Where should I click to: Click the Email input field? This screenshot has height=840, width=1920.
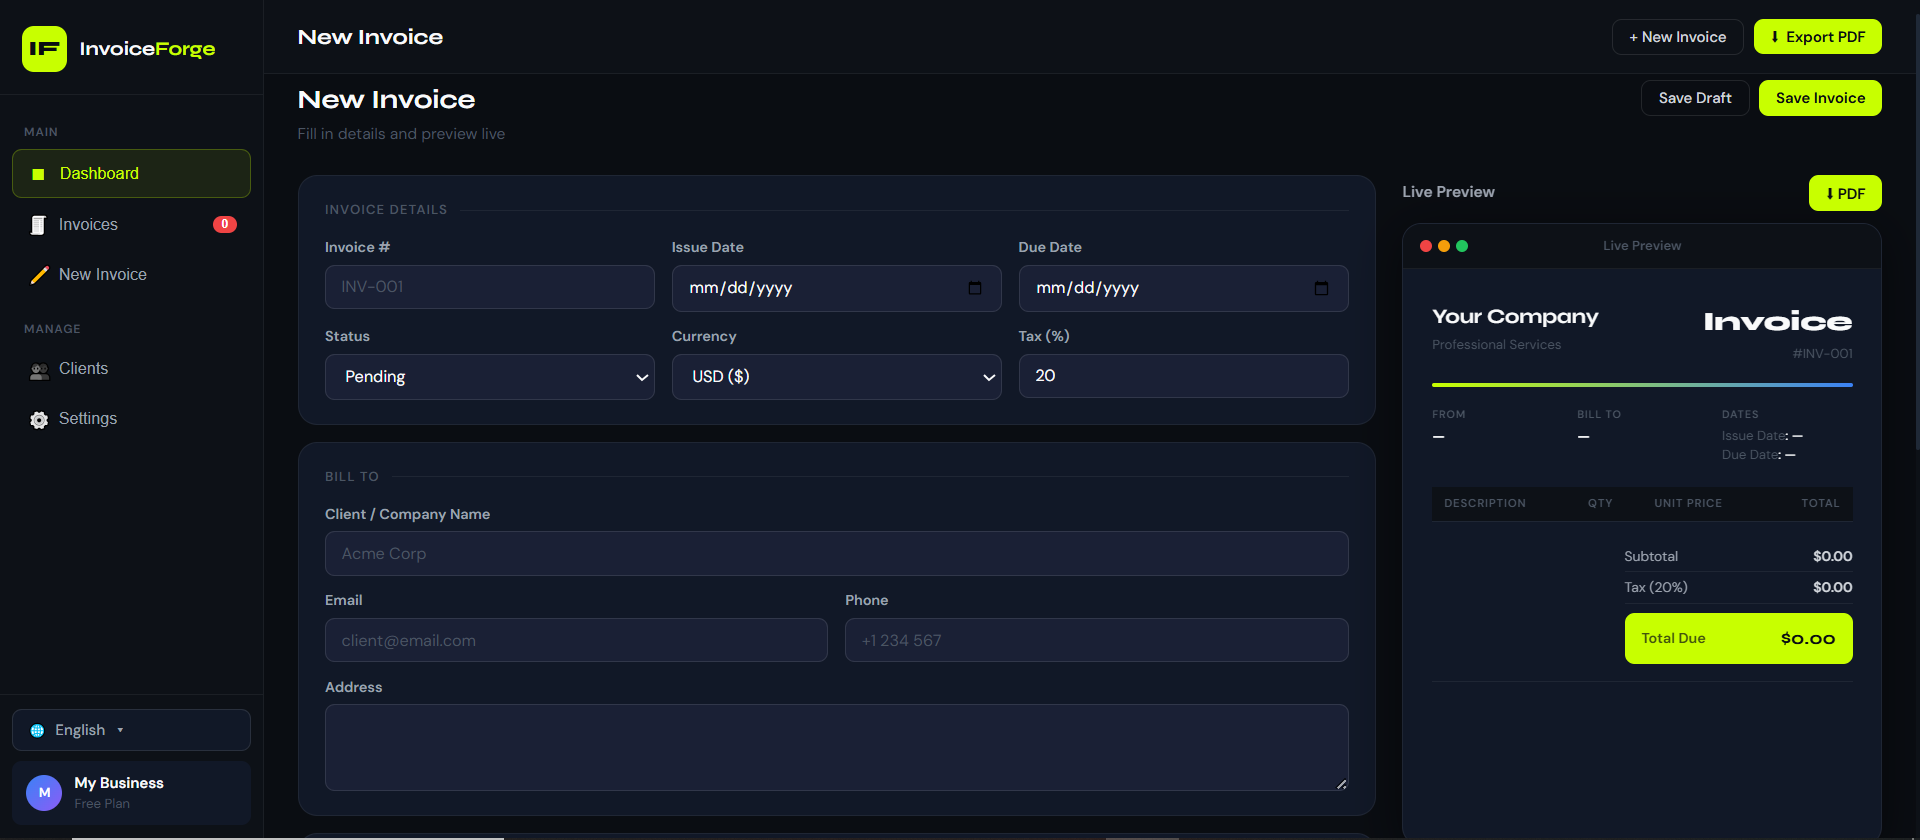[x=576, y=640]
